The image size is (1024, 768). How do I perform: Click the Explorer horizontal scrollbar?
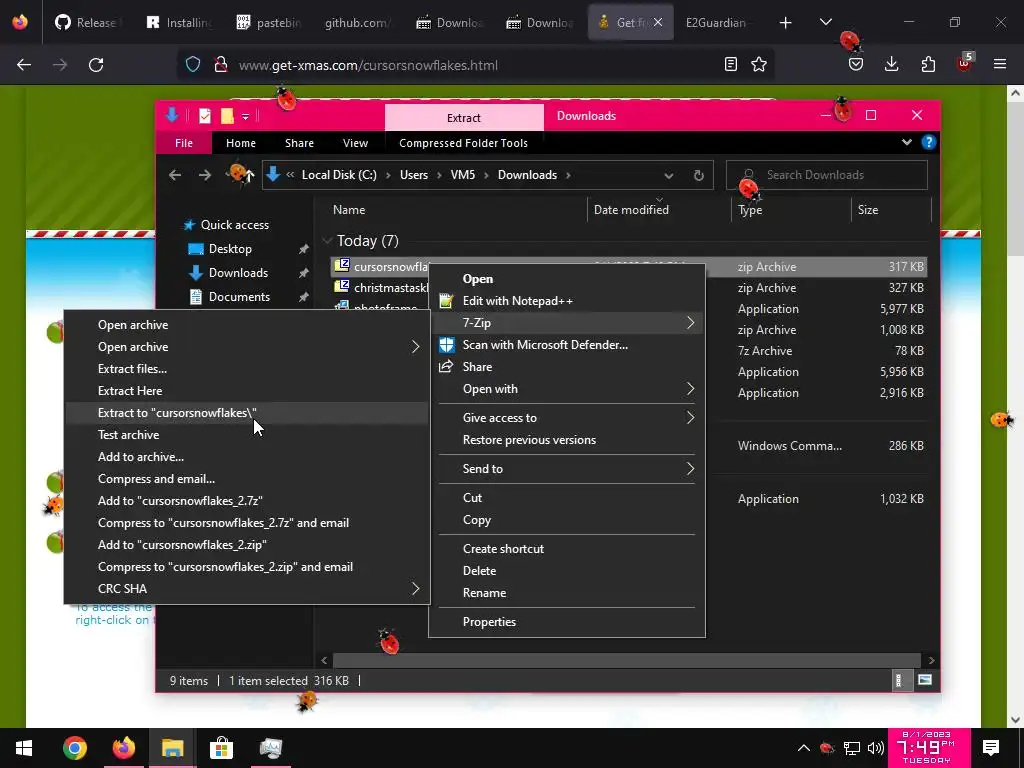coord(627,660)
